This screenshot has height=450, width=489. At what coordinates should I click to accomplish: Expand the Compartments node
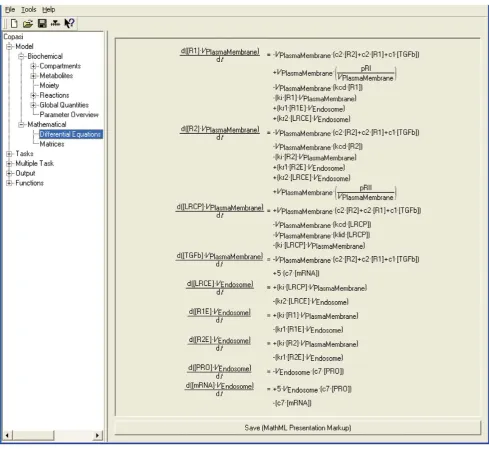coord(33,66)
